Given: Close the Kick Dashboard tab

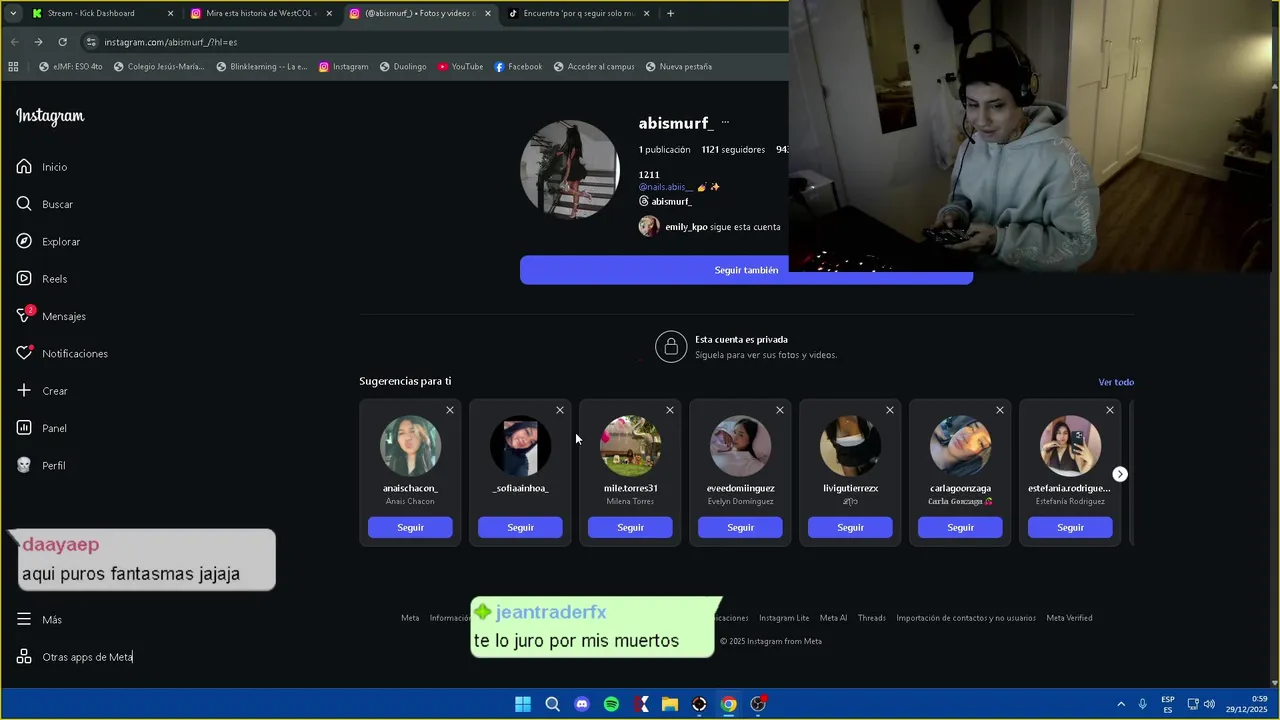Looking at the screenshot, I should 170,13.
